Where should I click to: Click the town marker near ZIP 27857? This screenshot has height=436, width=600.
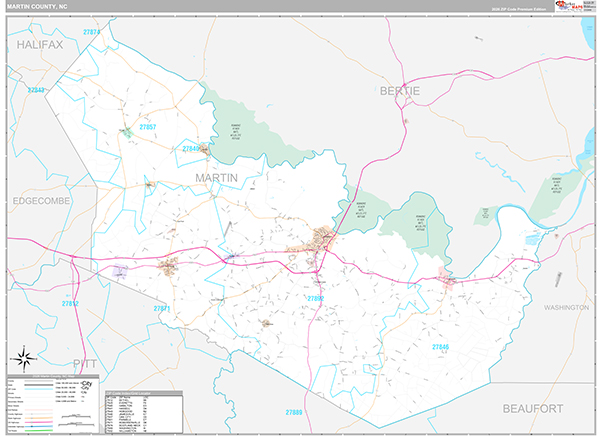click(127, 131)
